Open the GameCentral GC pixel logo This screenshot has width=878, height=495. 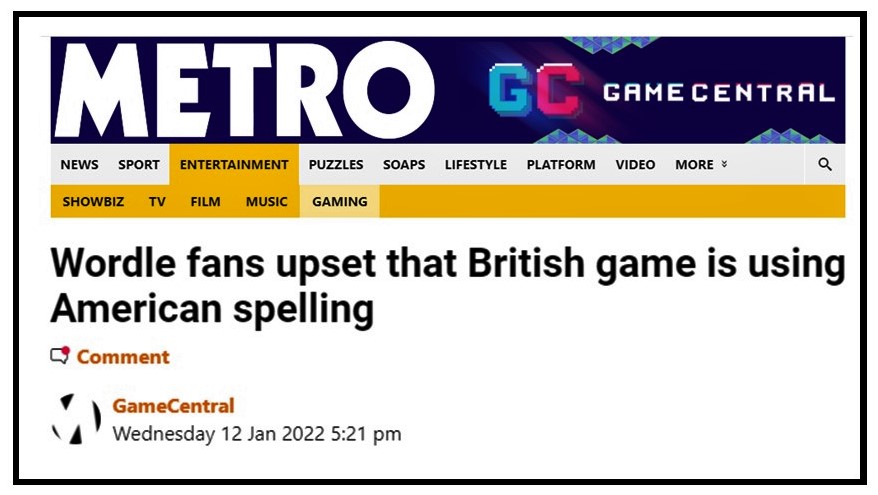pyautogui.click(x=534, y=94)
